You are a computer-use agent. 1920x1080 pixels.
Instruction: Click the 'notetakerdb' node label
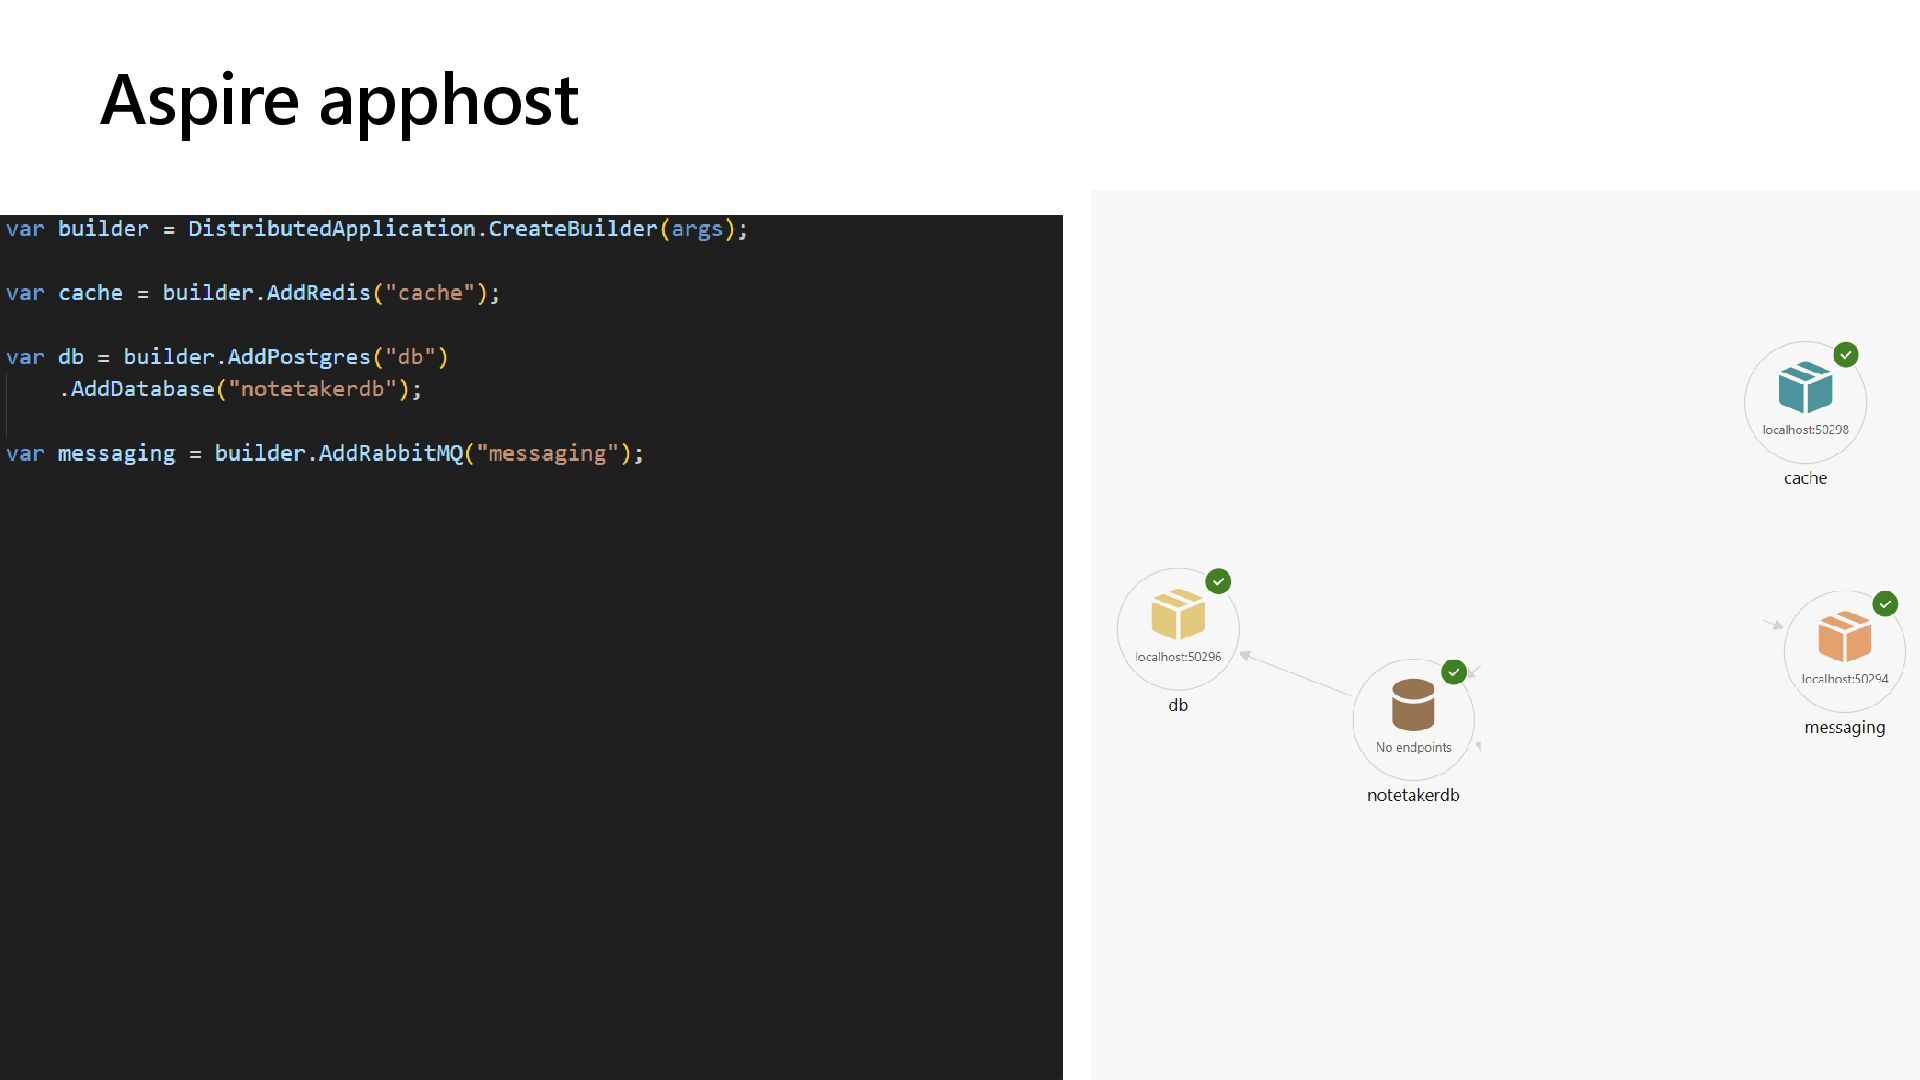pos(1413,795)
